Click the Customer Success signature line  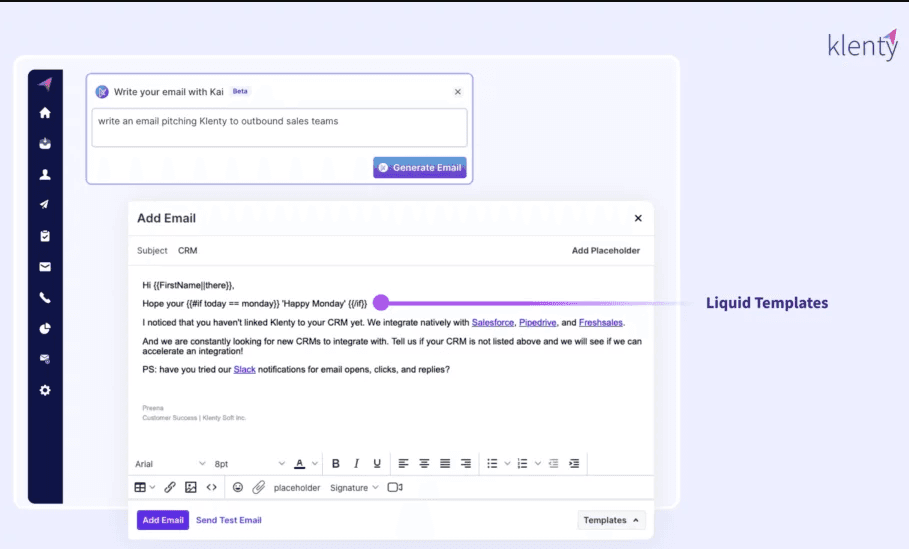click(194, 418)
